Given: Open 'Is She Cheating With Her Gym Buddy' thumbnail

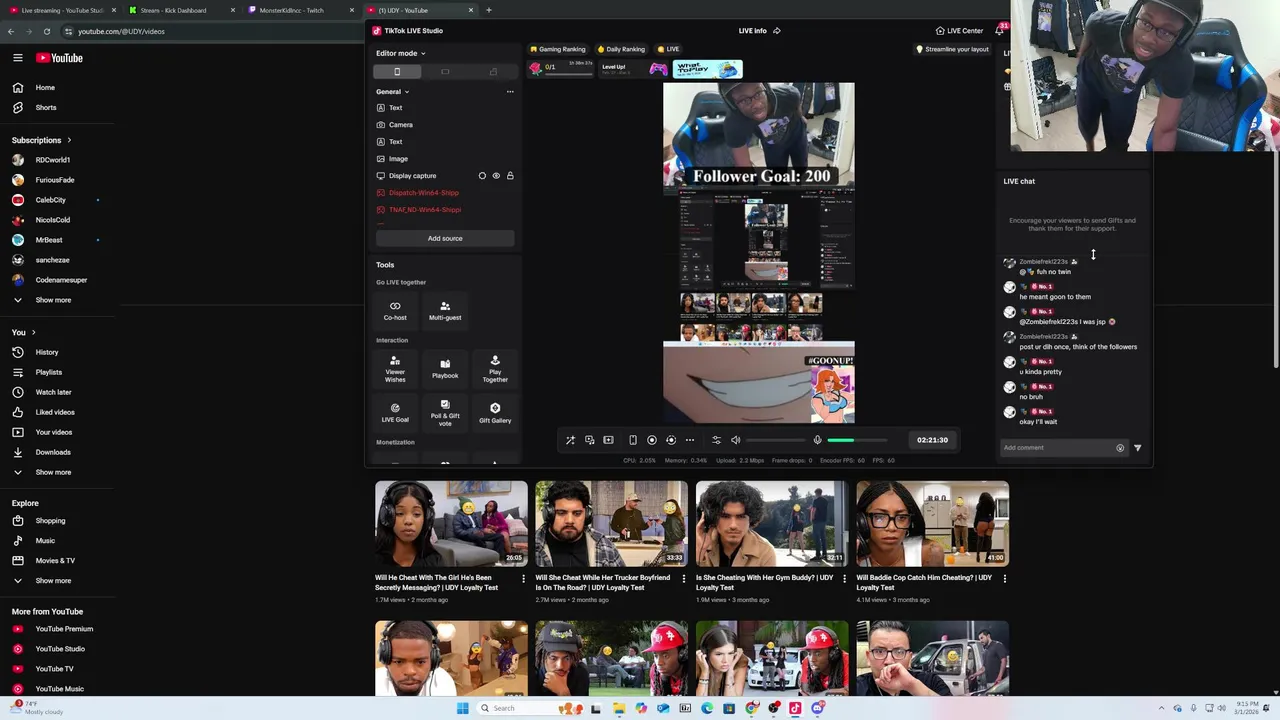Looking at the screenshot, I should [x=772, y=523].
